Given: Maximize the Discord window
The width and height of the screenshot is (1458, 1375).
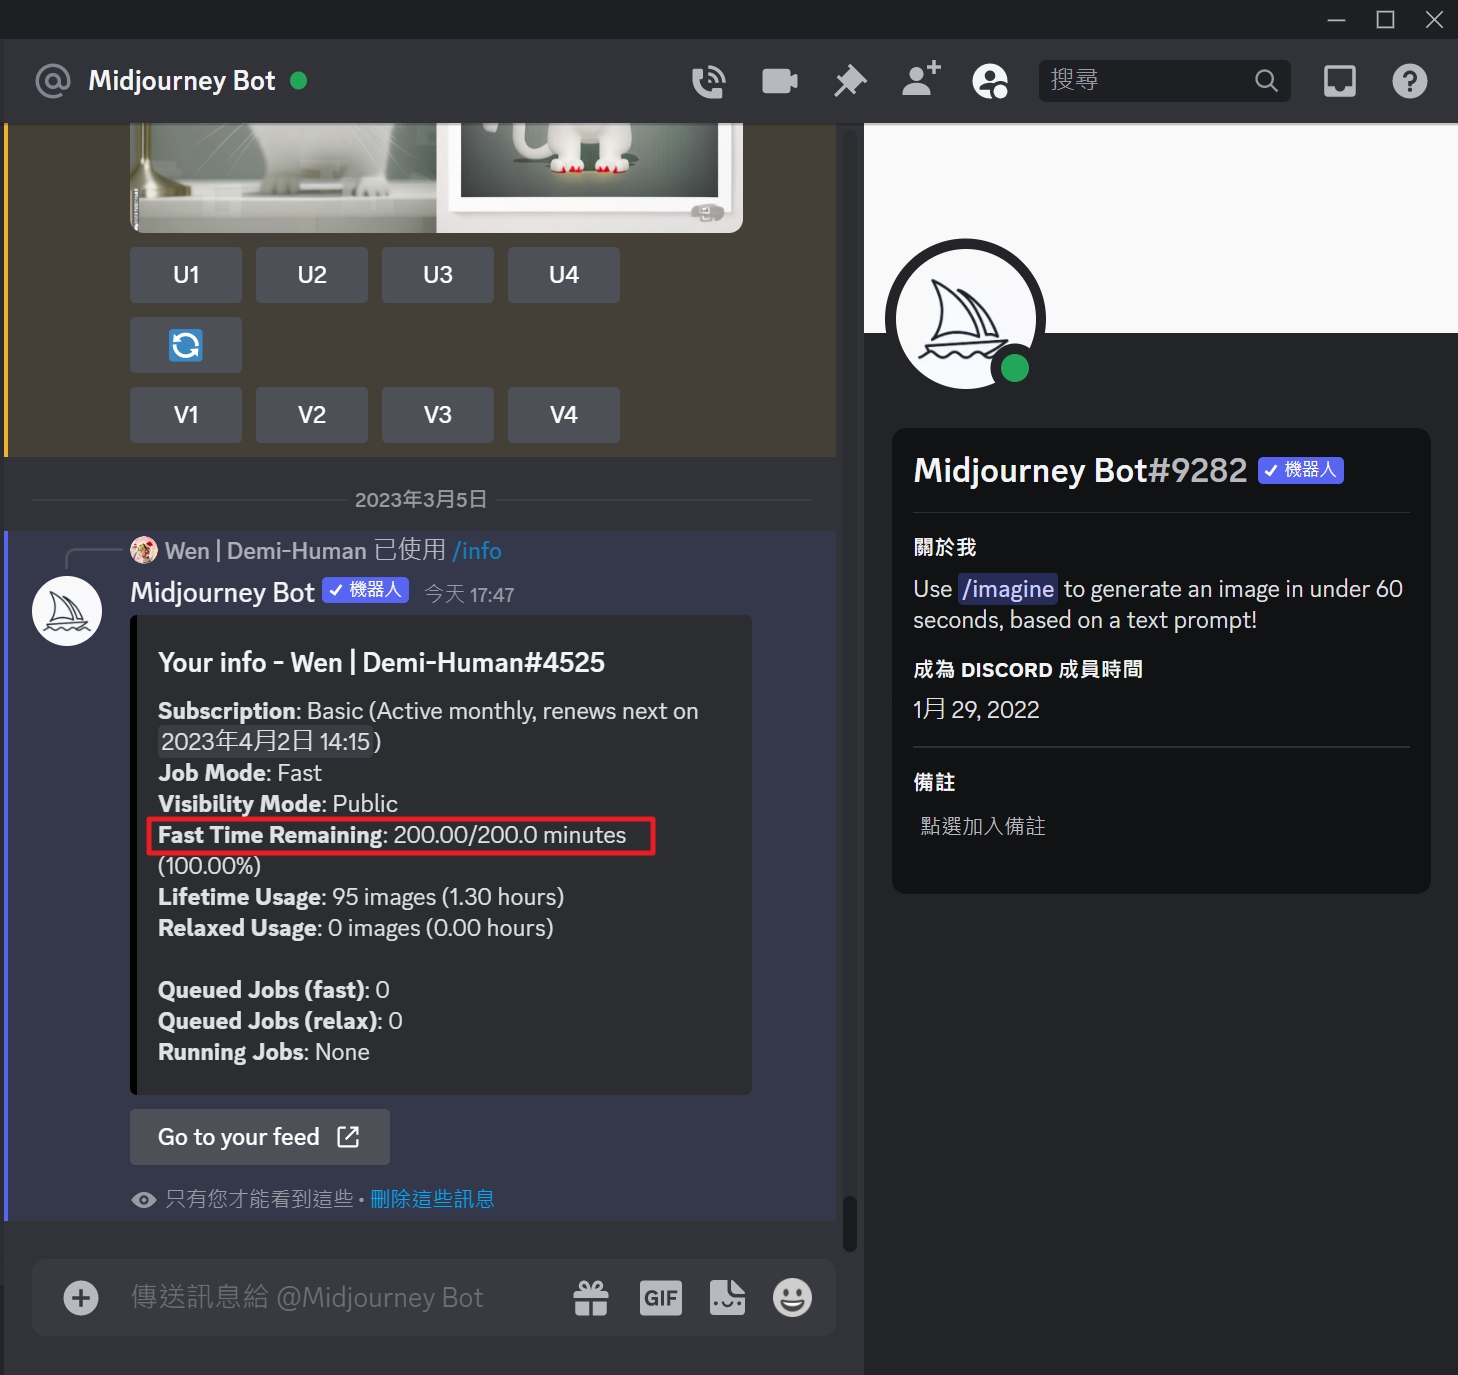Looking at the screenshot, I should click(x=1385, y=20).
